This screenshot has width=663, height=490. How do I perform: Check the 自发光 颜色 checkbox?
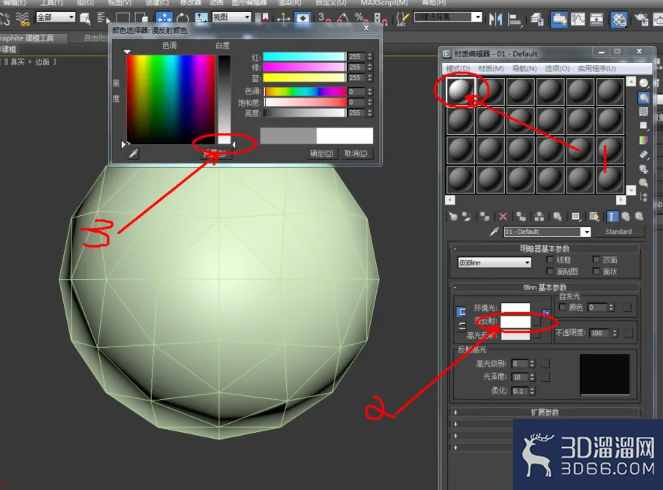563,307
